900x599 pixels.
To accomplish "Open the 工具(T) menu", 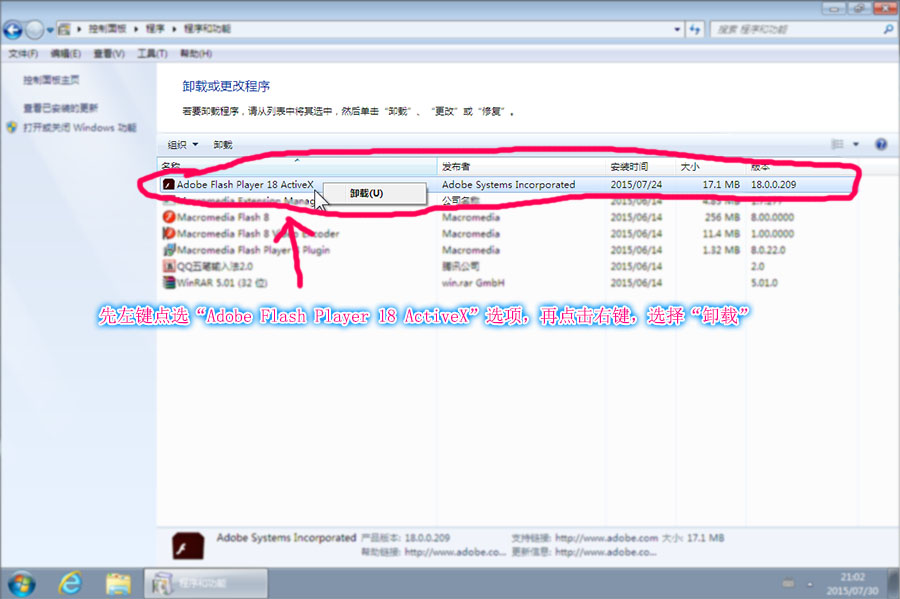I will coord(152,53).
